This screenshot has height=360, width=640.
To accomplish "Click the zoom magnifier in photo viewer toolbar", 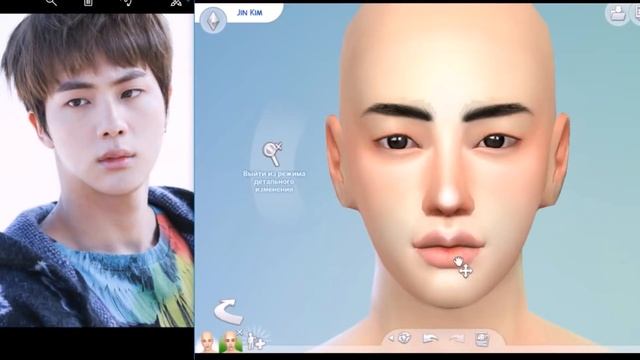I will (51, 3).
